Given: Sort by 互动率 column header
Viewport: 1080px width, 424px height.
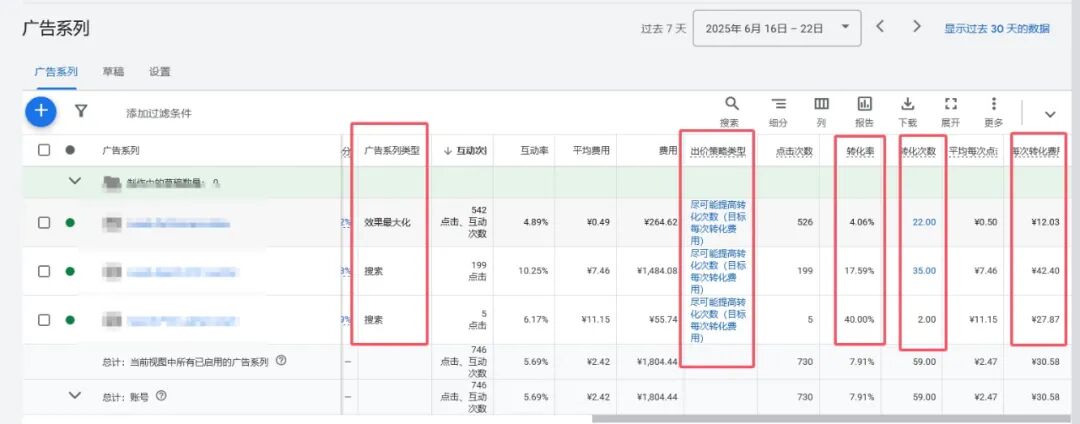Looking at the screenshot, I should (x=534, y=151).
